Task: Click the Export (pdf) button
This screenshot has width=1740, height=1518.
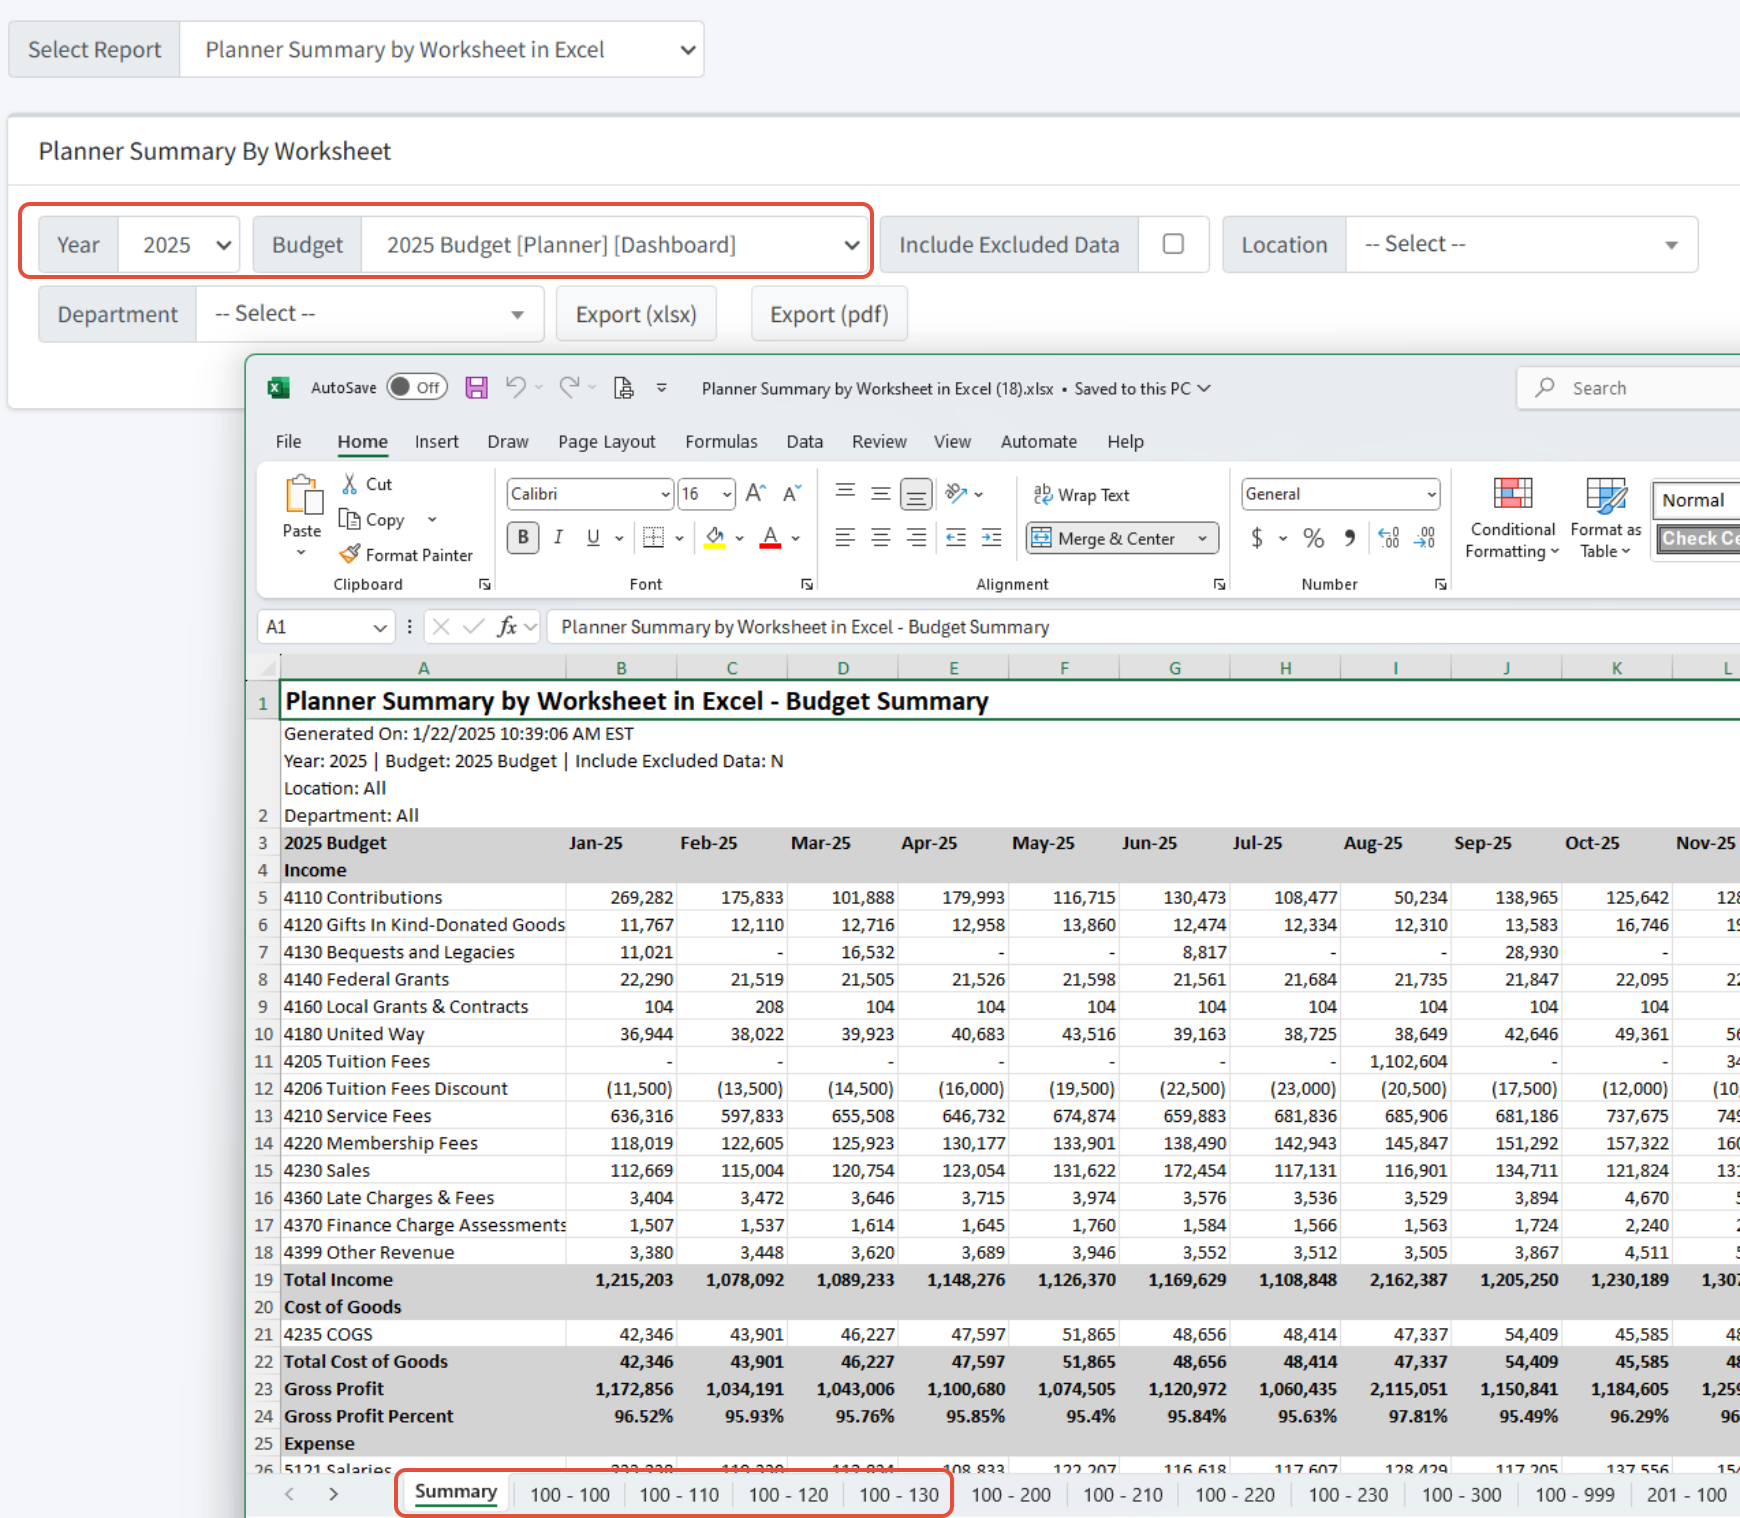Action: pos(829,314)
